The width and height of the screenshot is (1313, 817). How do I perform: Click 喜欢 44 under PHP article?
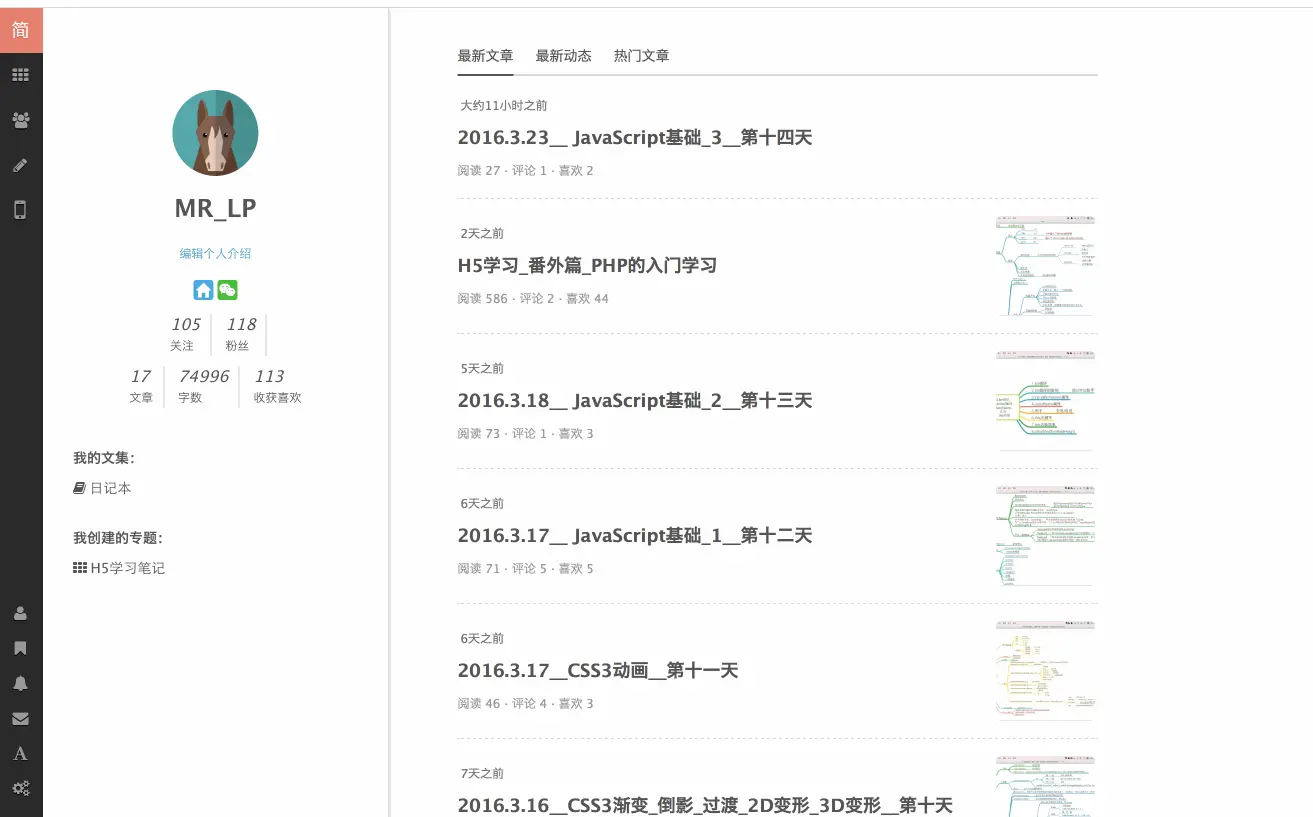[x=587, y=299]
